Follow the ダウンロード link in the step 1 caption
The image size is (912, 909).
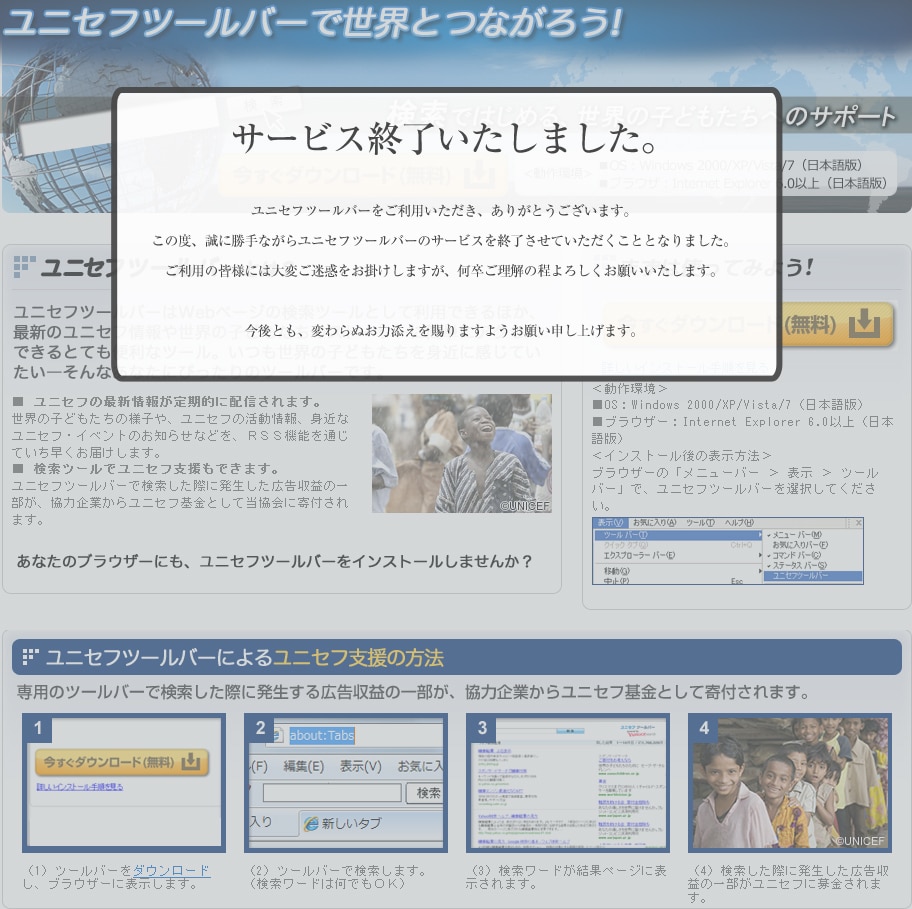(171, 871)
